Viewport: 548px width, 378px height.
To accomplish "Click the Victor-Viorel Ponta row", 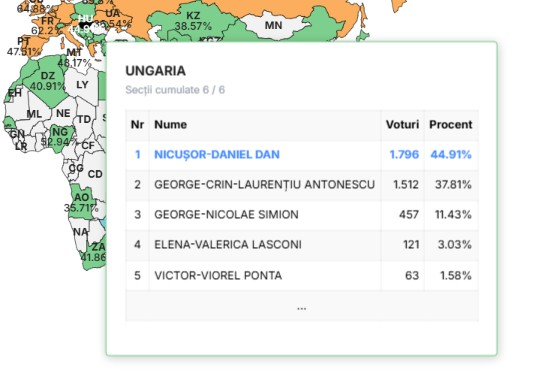I will pos(302,275).
